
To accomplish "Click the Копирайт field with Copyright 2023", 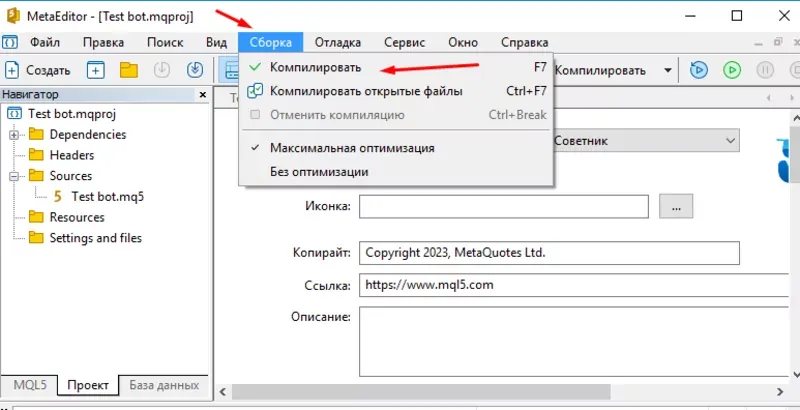I will [549, 253].
